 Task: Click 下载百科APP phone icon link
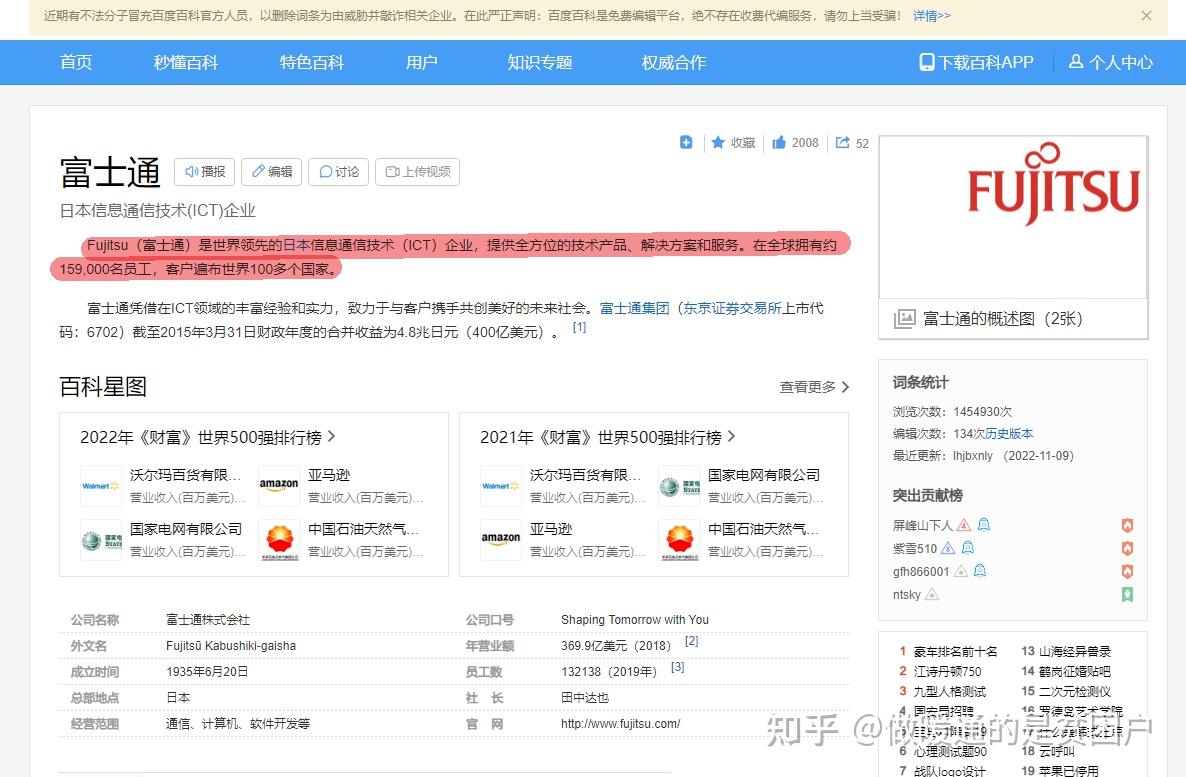coord(976,62)
